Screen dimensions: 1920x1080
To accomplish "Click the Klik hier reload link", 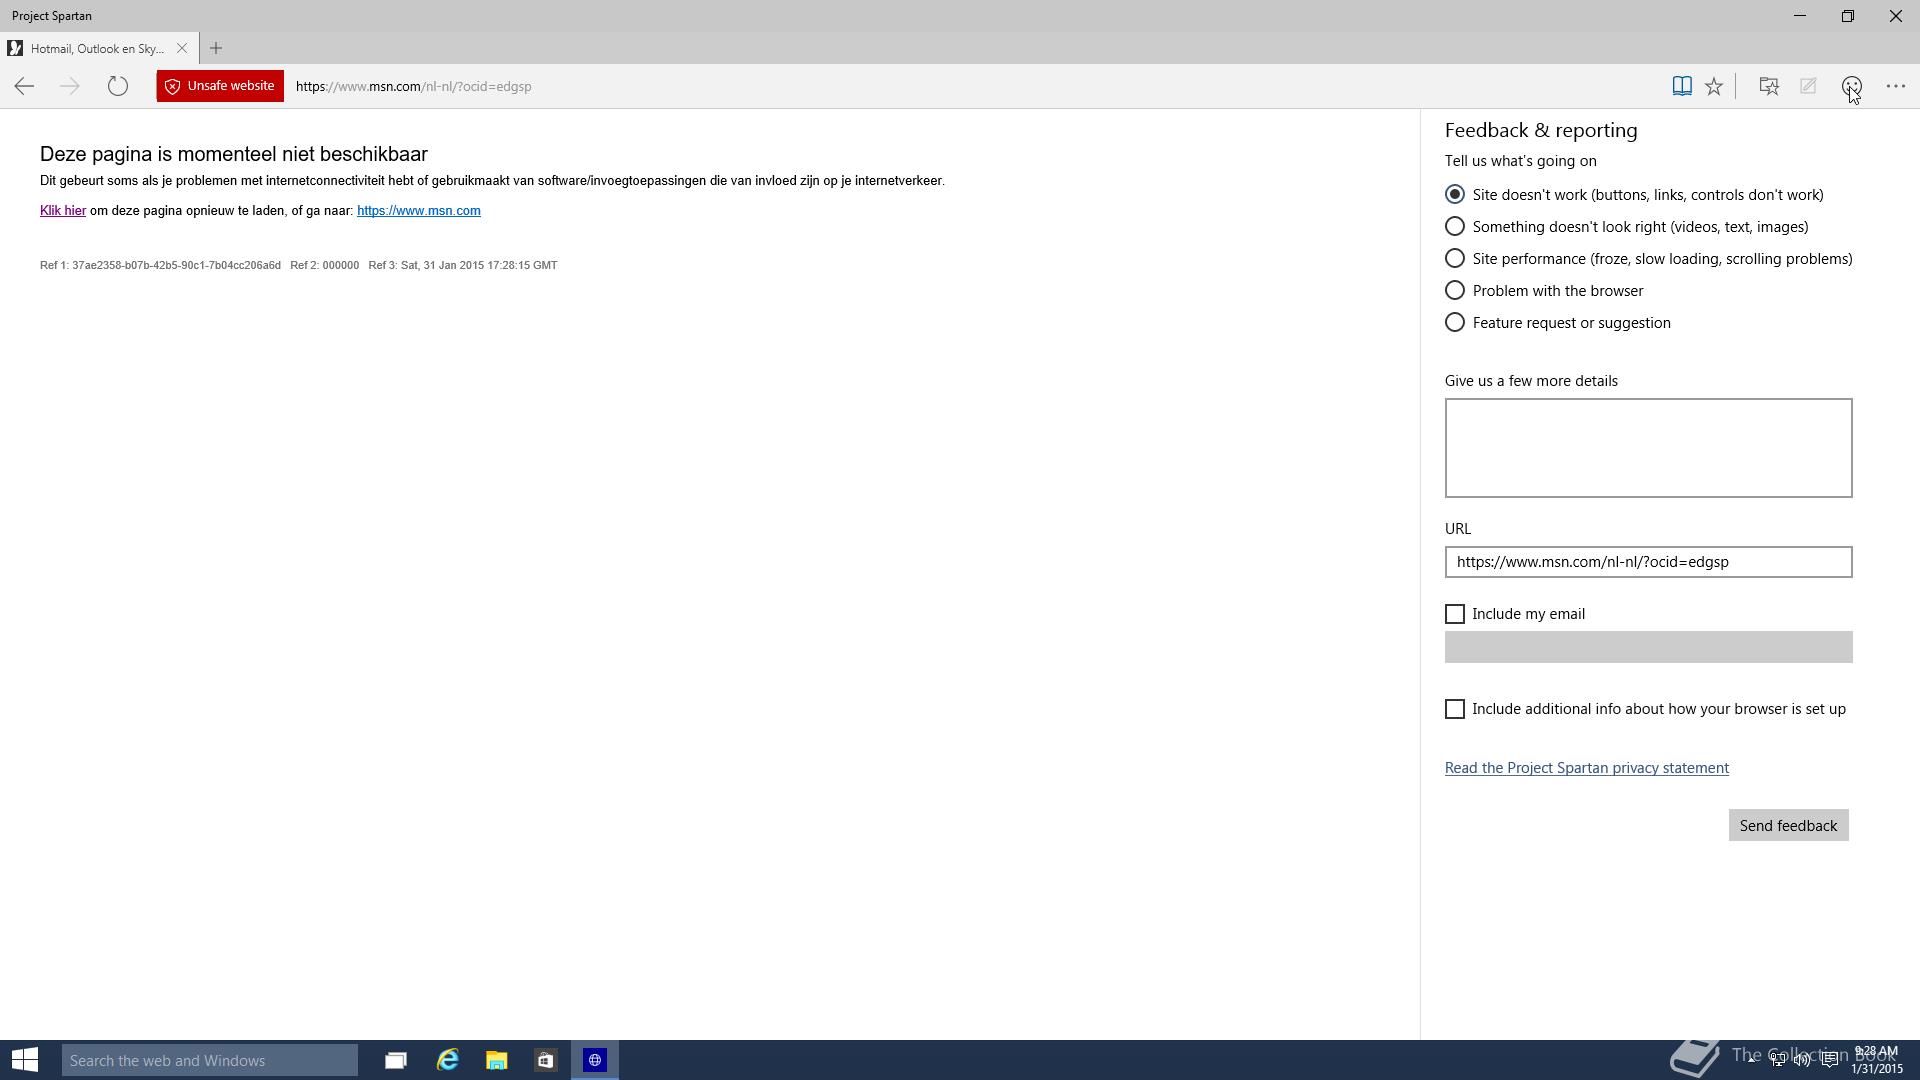I will click(63, 210).
